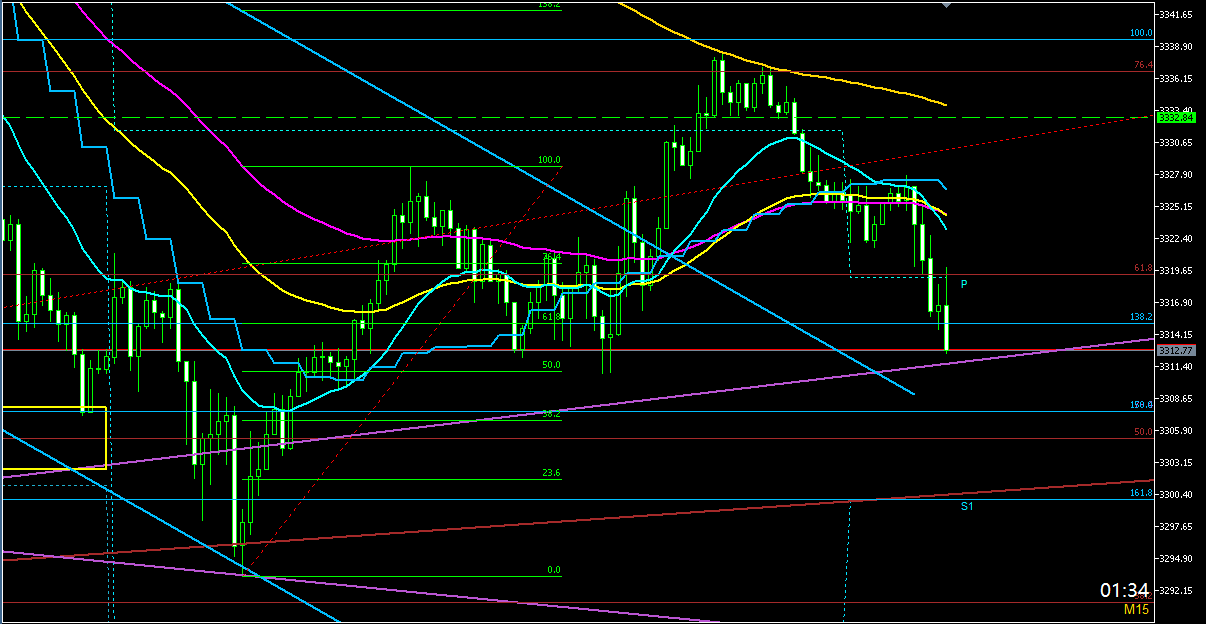This screenshot has width=1206, height=624.
Task: Click the chart shift triangle marker at top
Action: click(x=948, y=5)
